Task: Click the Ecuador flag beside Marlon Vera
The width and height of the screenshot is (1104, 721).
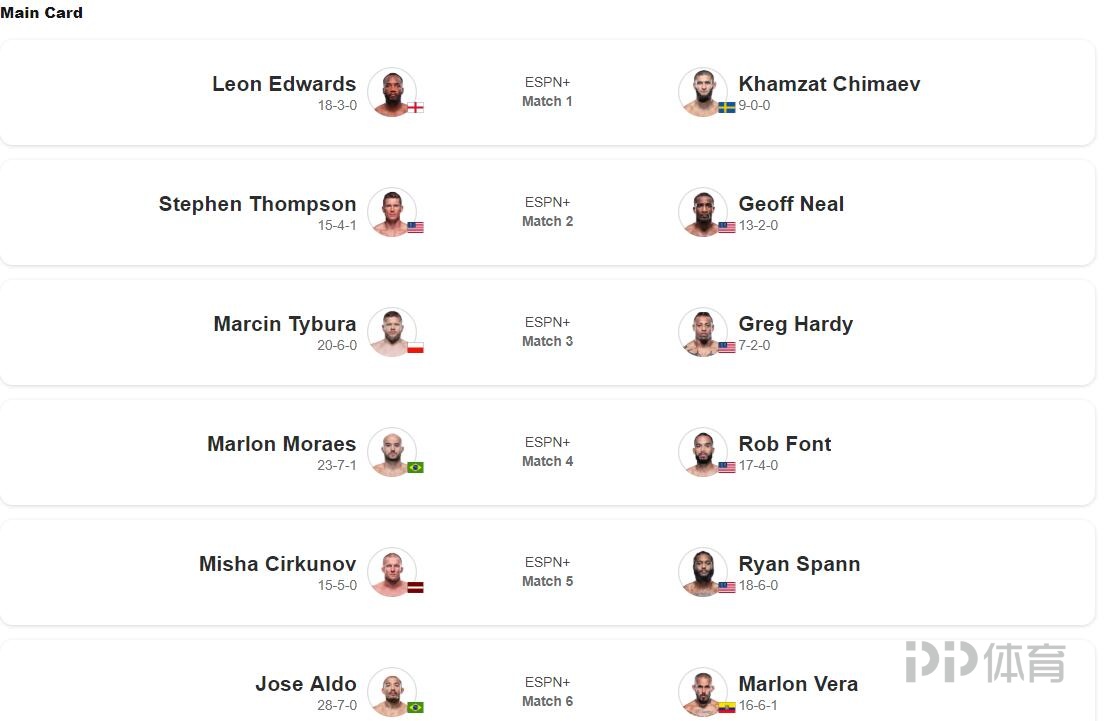Action: [x=727, y=707]
